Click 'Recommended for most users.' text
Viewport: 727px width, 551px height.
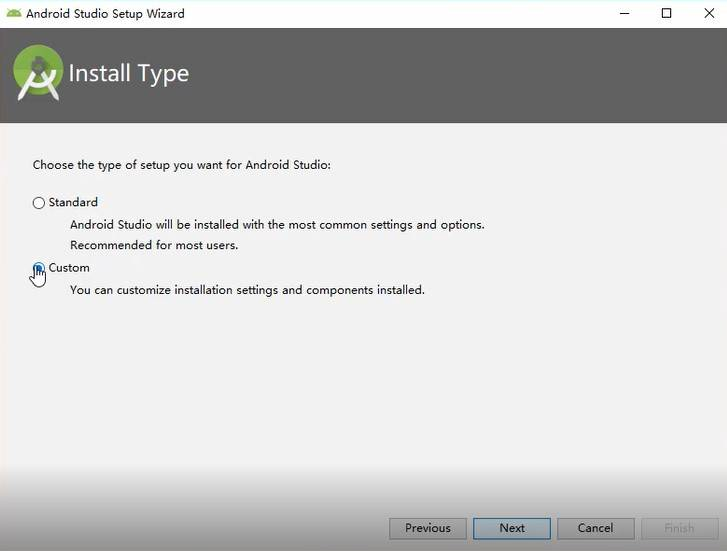point(154,245)
